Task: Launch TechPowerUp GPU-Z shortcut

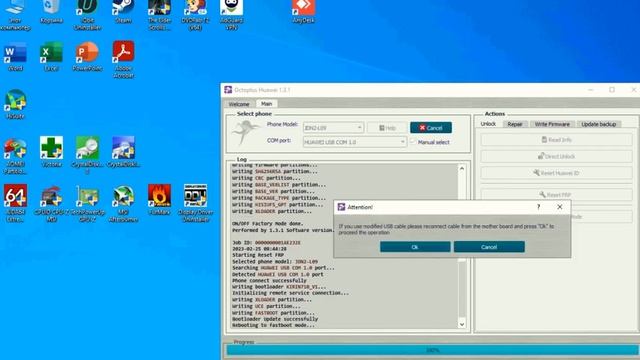Action: (x=87, y=203)
